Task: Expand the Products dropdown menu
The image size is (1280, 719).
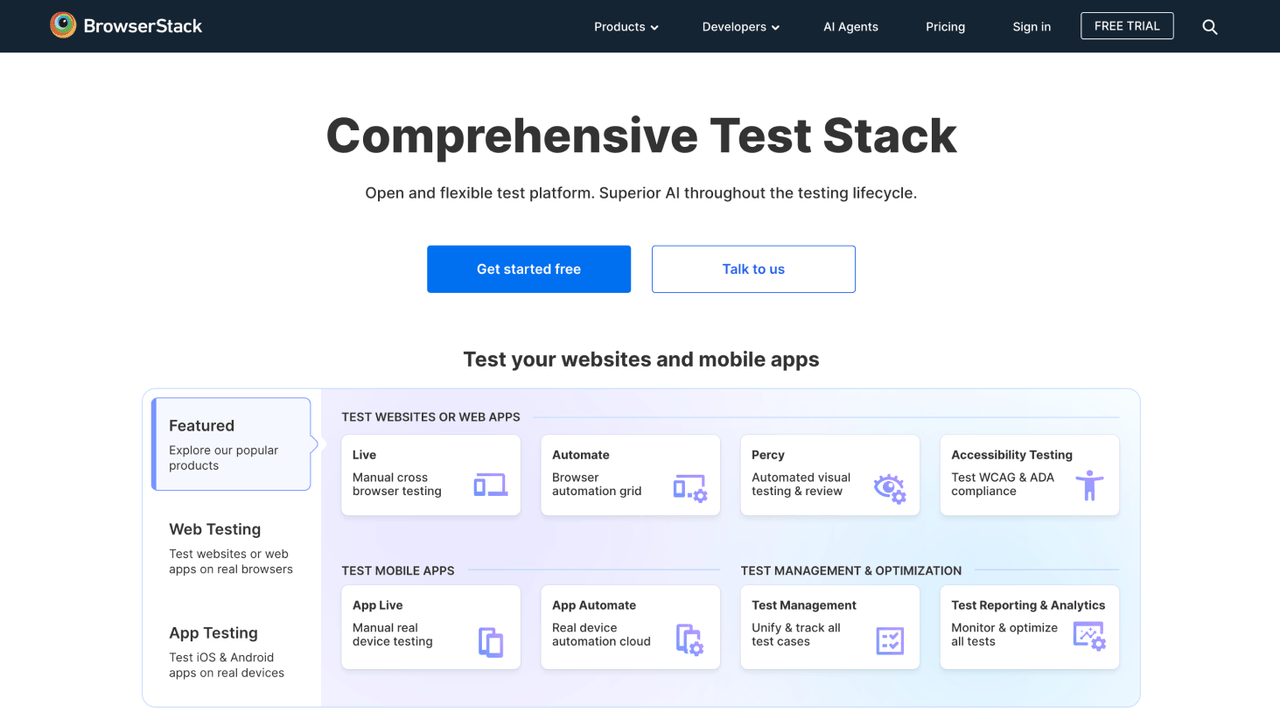Action: pos(619,27)
